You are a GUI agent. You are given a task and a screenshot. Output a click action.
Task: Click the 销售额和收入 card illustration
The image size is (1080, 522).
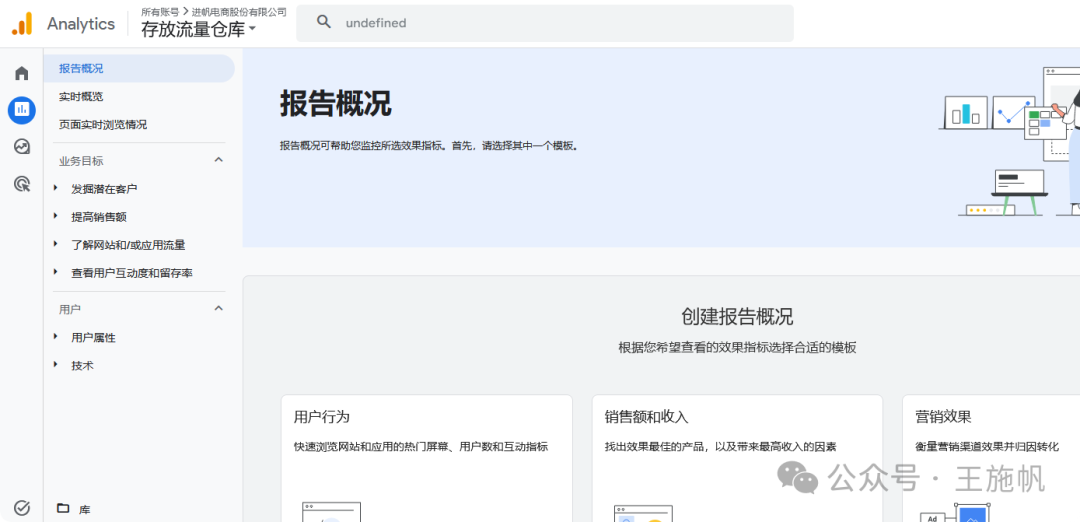pyautogui.click(x=643, y=513)
